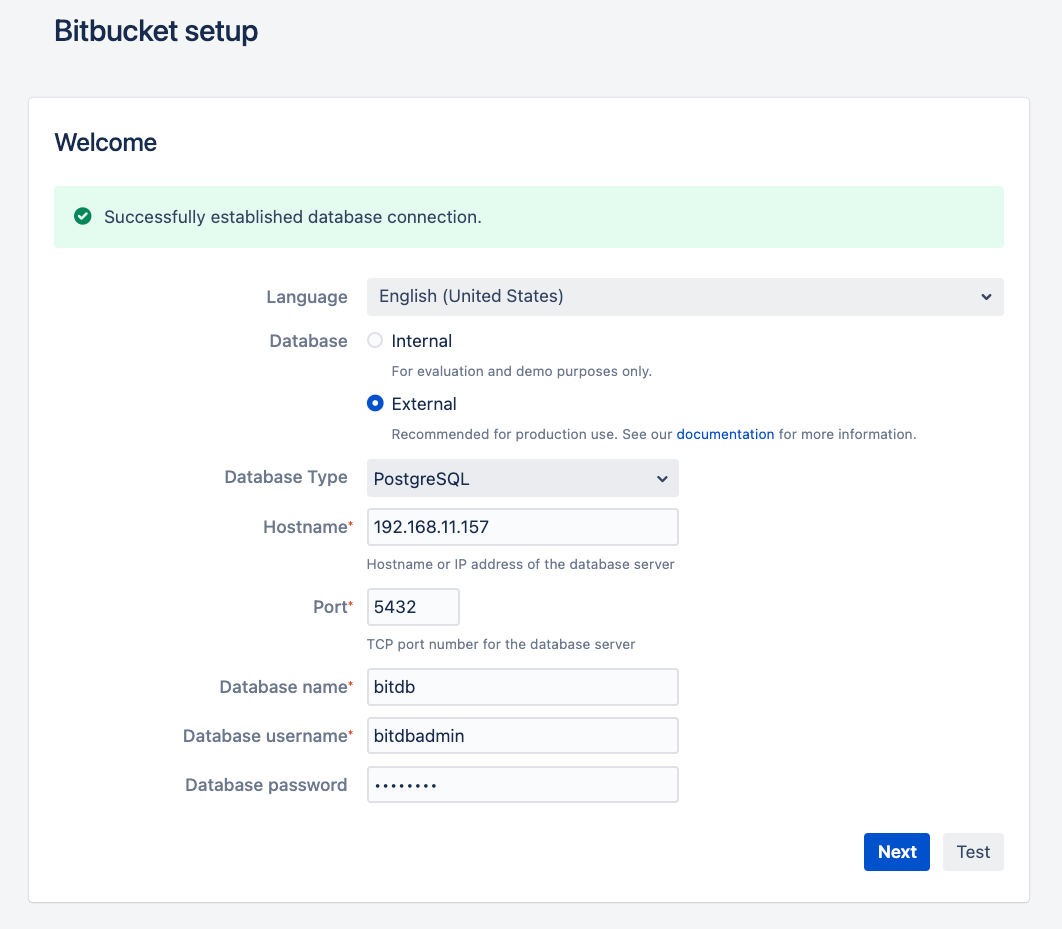The width and height of the screenshot is (1062, 929).
Task: Click the Internal radio label text
Action: coord(421,341)
